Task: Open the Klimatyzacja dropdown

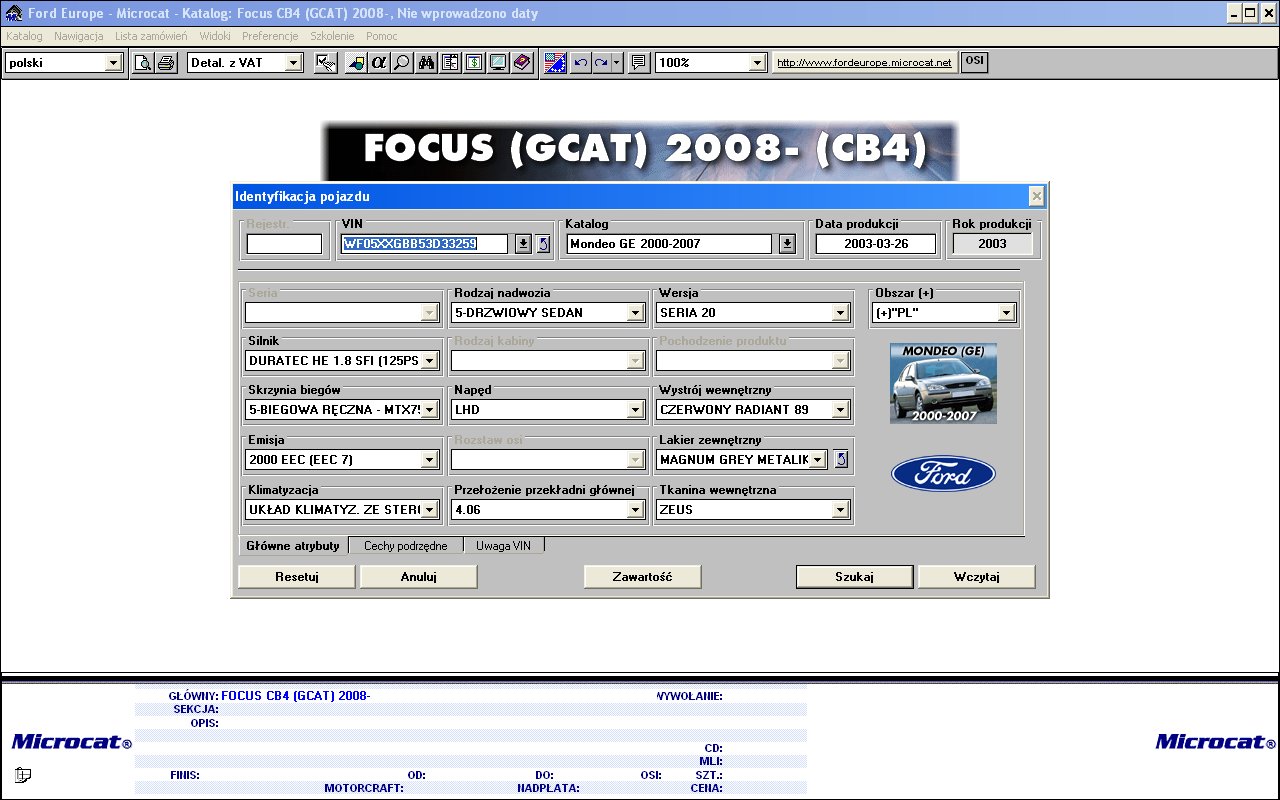Action: pyautogui.click(x=429, y=510)
